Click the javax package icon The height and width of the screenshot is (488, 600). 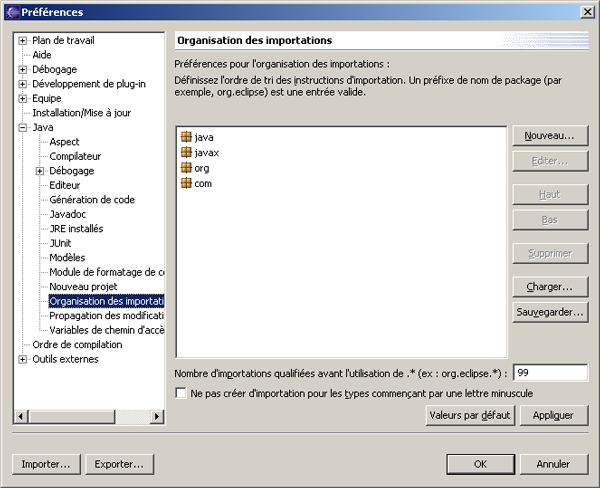(186, 153)
